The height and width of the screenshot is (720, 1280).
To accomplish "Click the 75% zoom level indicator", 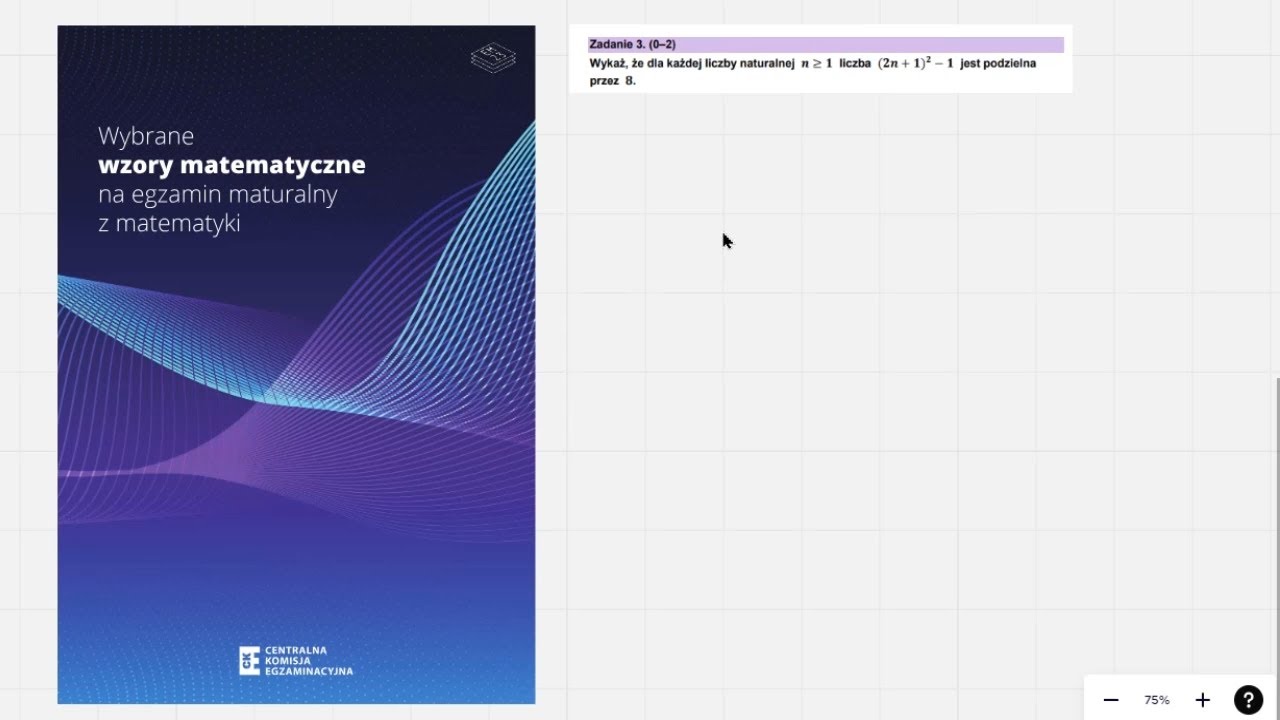I will (1157, 700).
